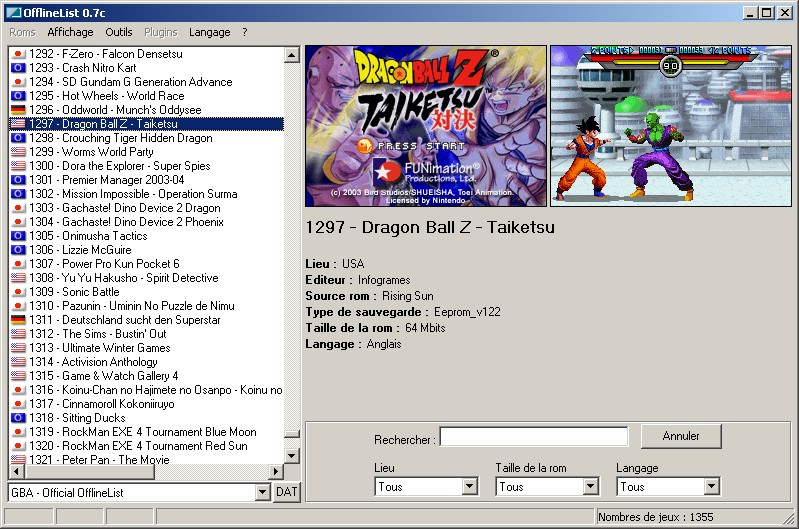This screenshot has height=529, width=799.
Task: Open the Outils menu
Action: coord(119,32)
